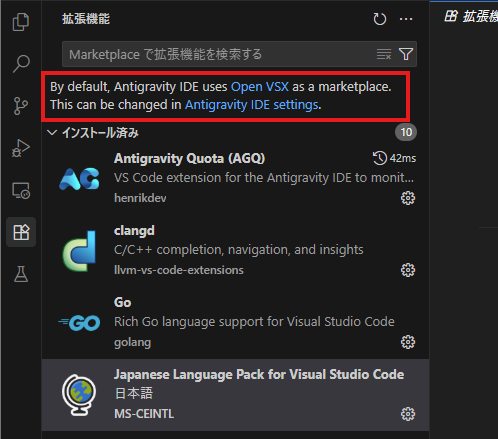Screen dimensions: 498x439
Task: Open the extensions panel more actions menu
Action: [406, 19]
